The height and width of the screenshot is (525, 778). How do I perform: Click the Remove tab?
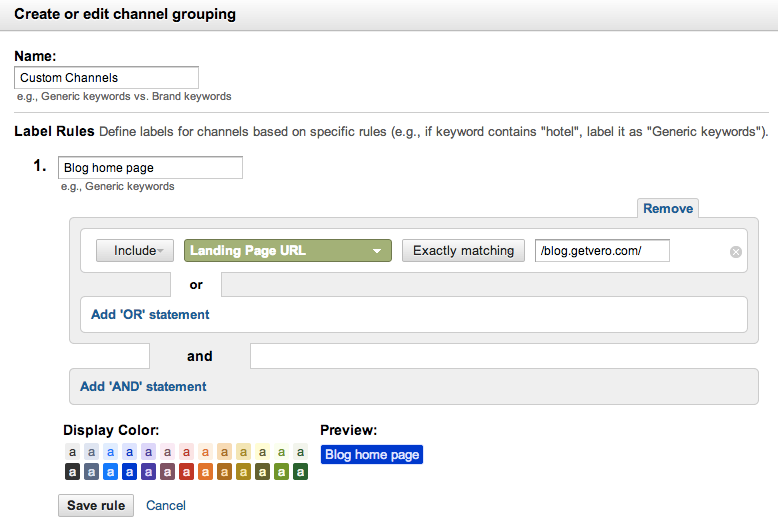[667, 208]
